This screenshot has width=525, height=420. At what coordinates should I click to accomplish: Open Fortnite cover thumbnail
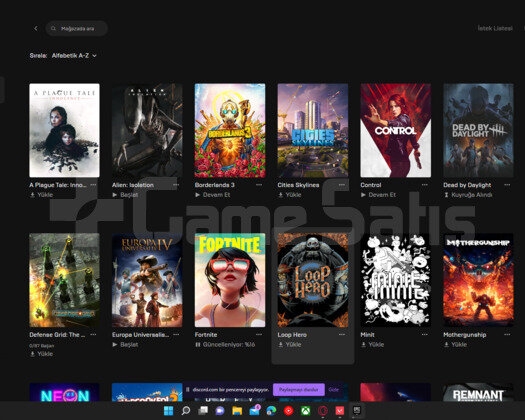(x=230, y=280)
